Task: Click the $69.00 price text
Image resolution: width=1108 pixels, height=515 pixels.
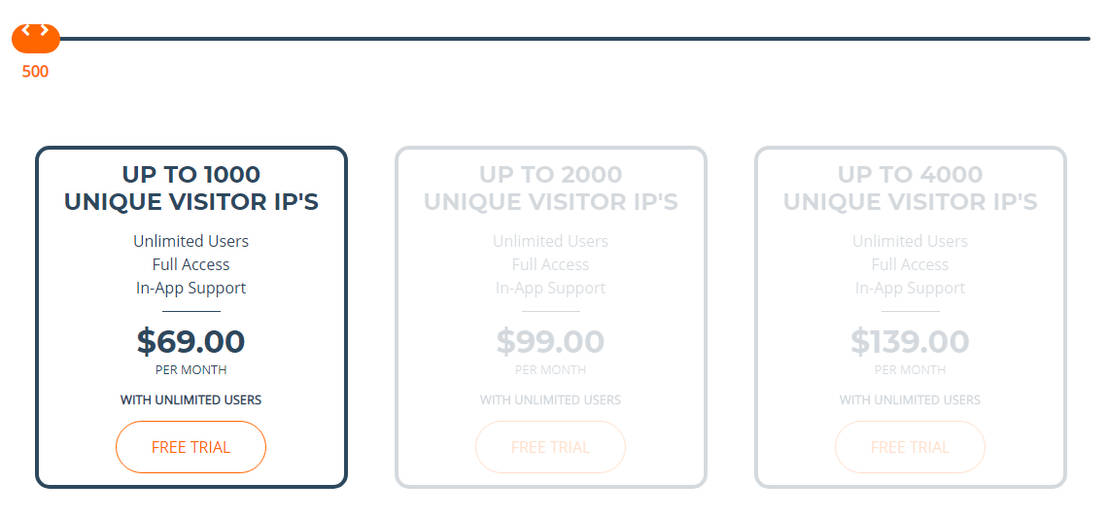Action: (191, 342)
